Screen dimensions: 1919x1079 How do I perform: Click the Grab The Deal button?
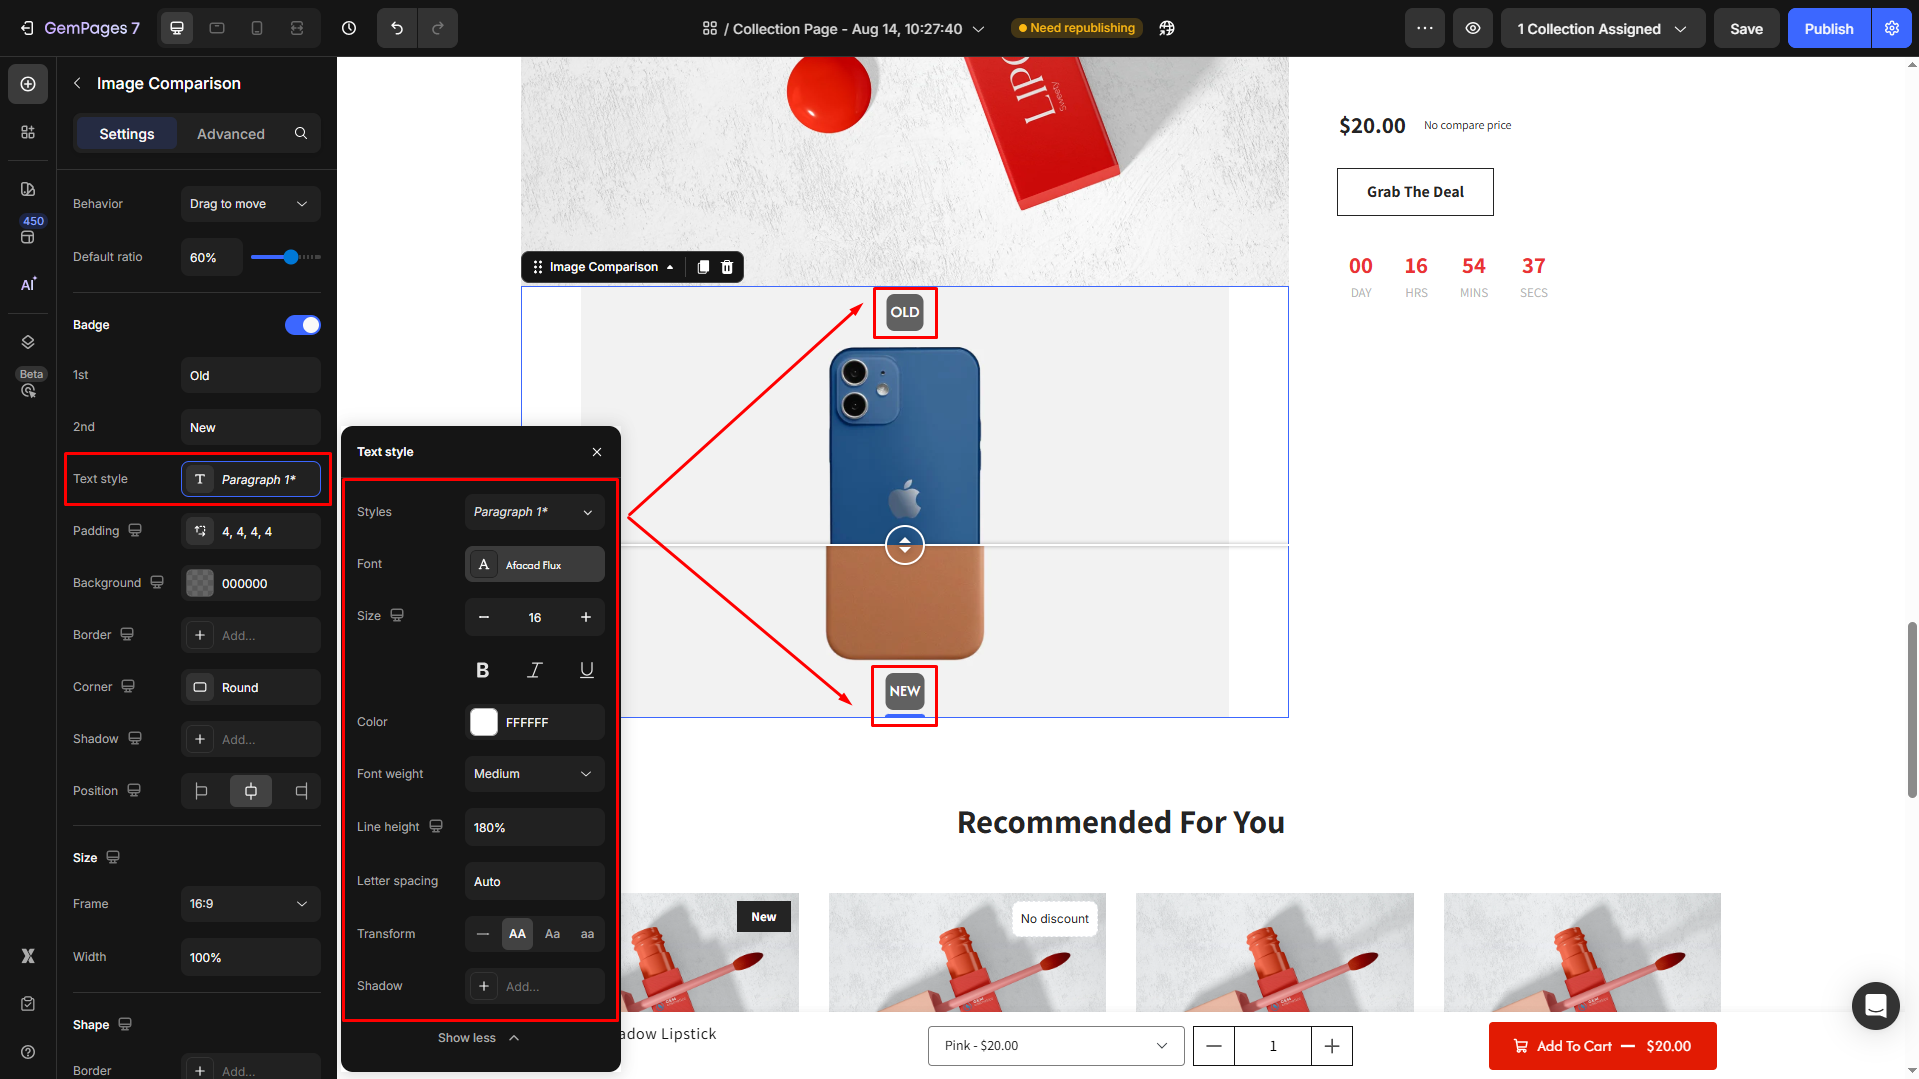tap(1415, 192)
